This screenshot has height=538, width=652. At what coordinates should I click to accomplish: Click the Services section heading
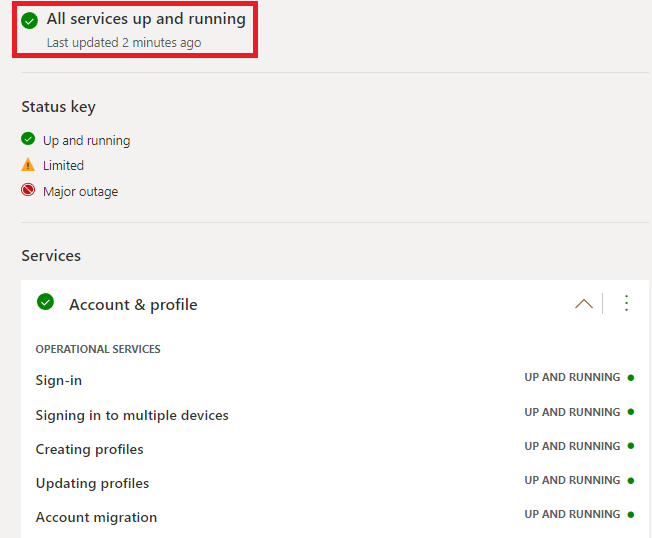point(51,256)
